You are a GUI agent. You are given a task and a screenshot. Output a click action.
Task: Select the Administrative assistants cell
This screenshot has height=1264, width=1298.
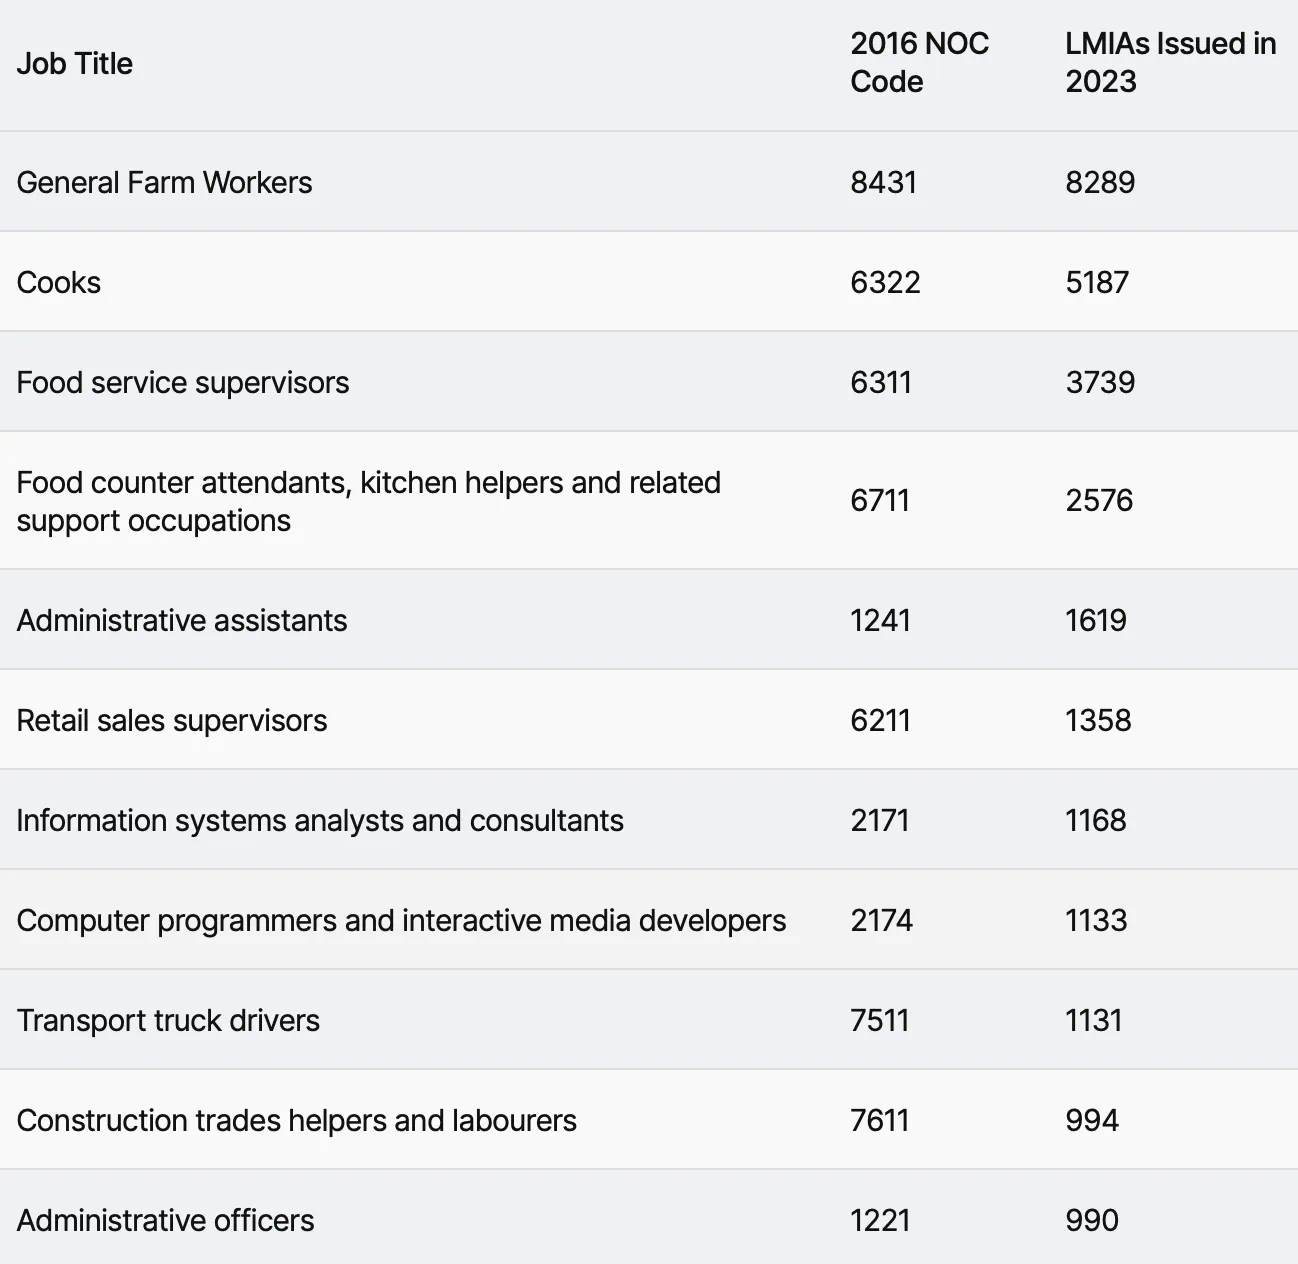tap(182, 620)
